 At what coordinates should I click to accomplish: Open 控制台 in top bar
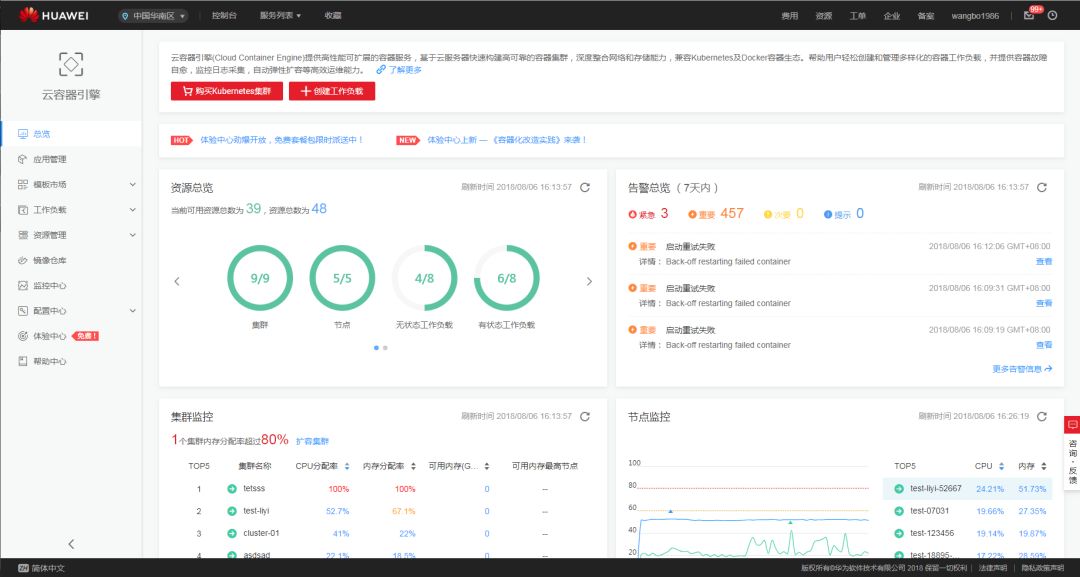[224, 15]
